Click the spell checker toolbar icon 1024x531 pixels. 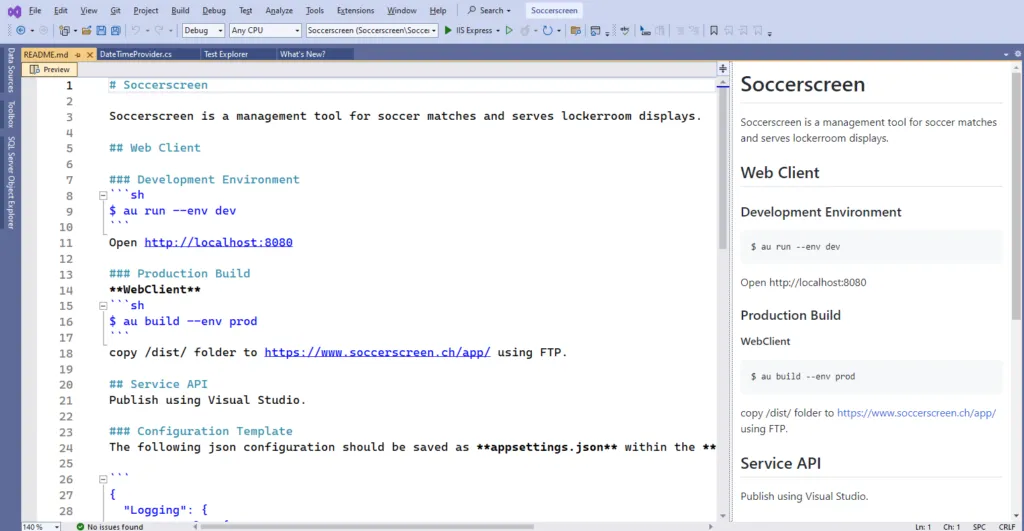pos(625,31)
